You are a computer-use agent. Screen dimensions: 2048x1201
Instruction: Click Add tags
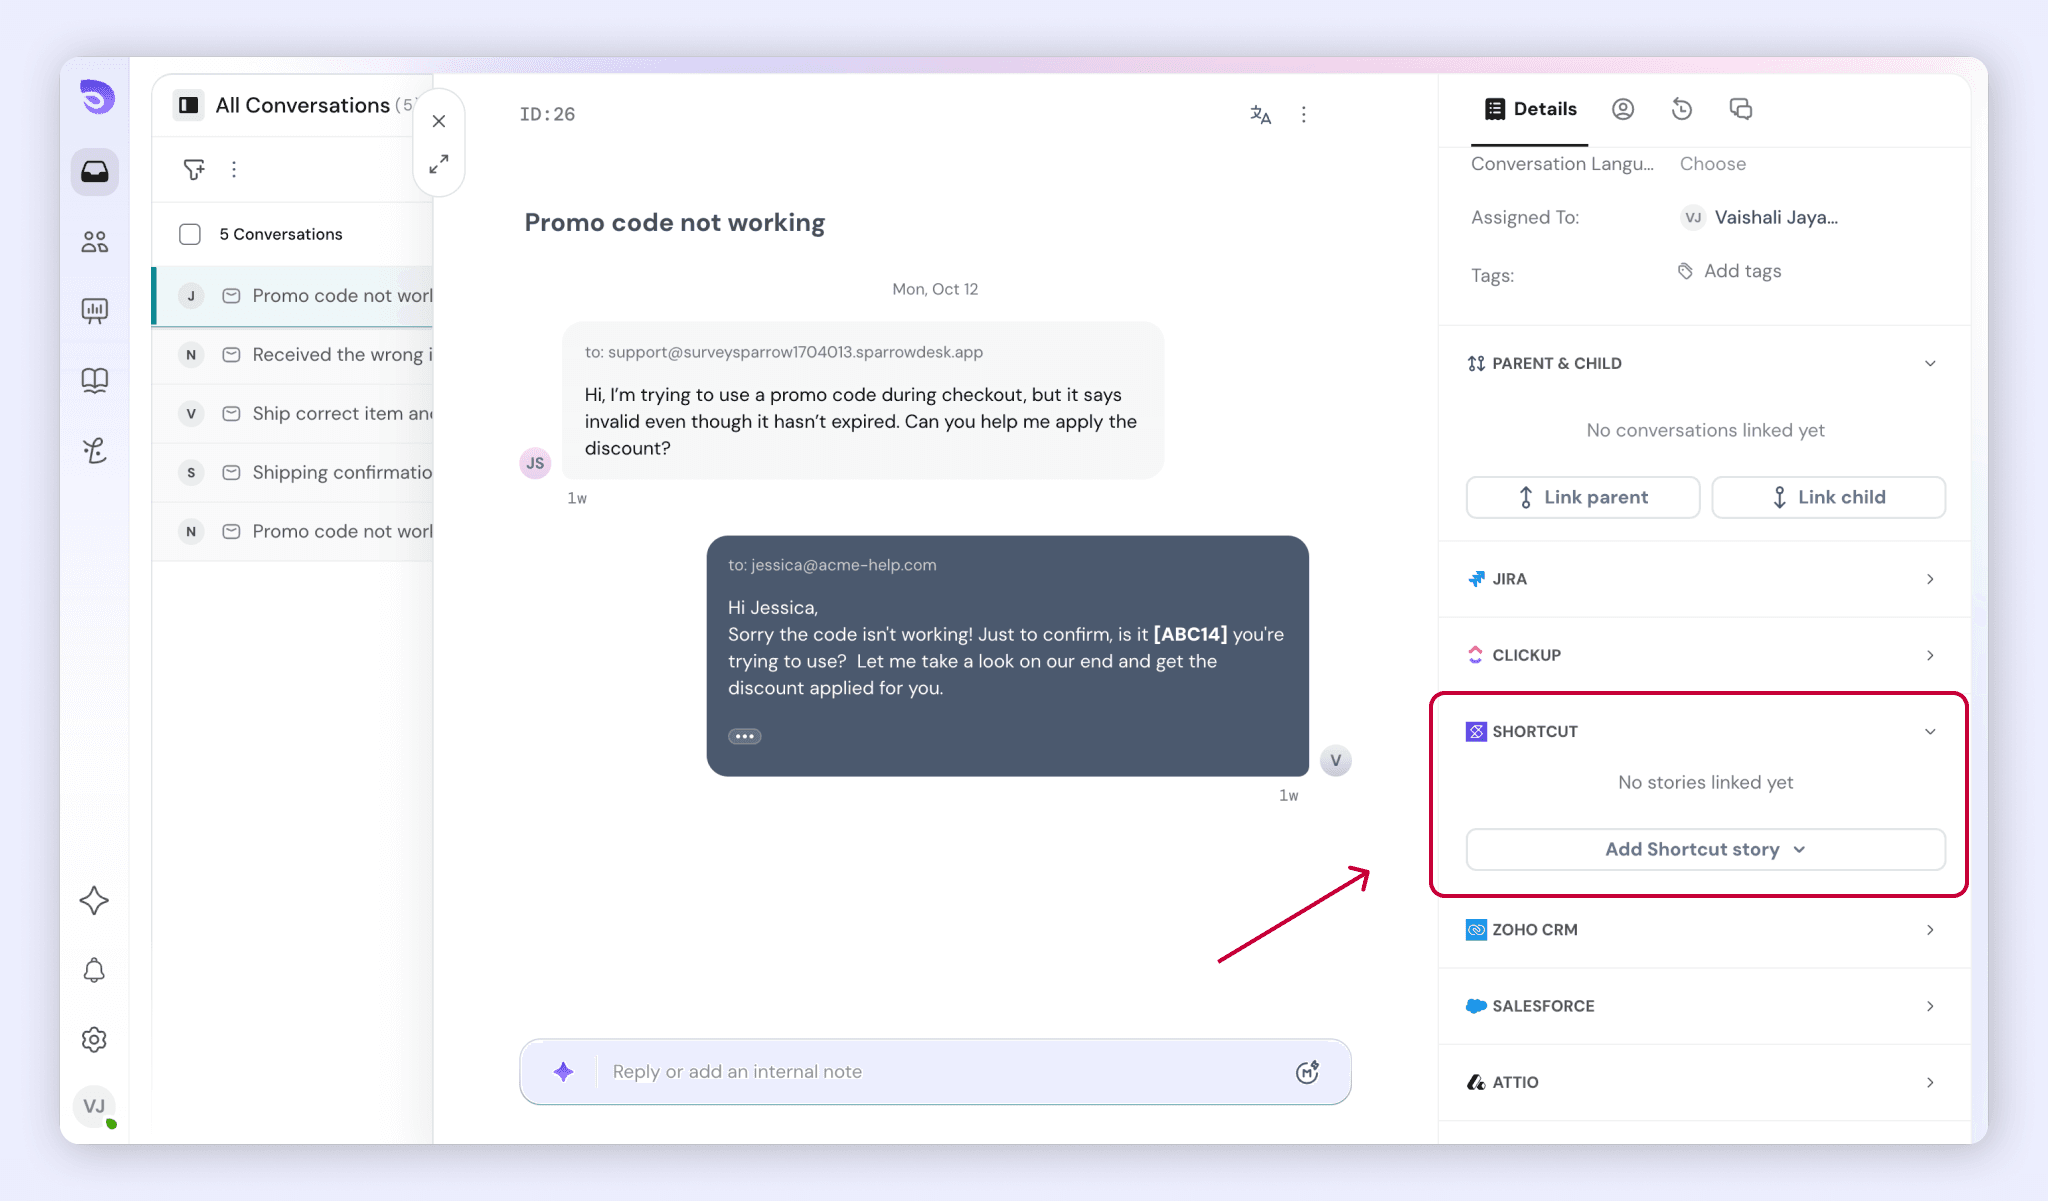click(x=1729, y=271)
